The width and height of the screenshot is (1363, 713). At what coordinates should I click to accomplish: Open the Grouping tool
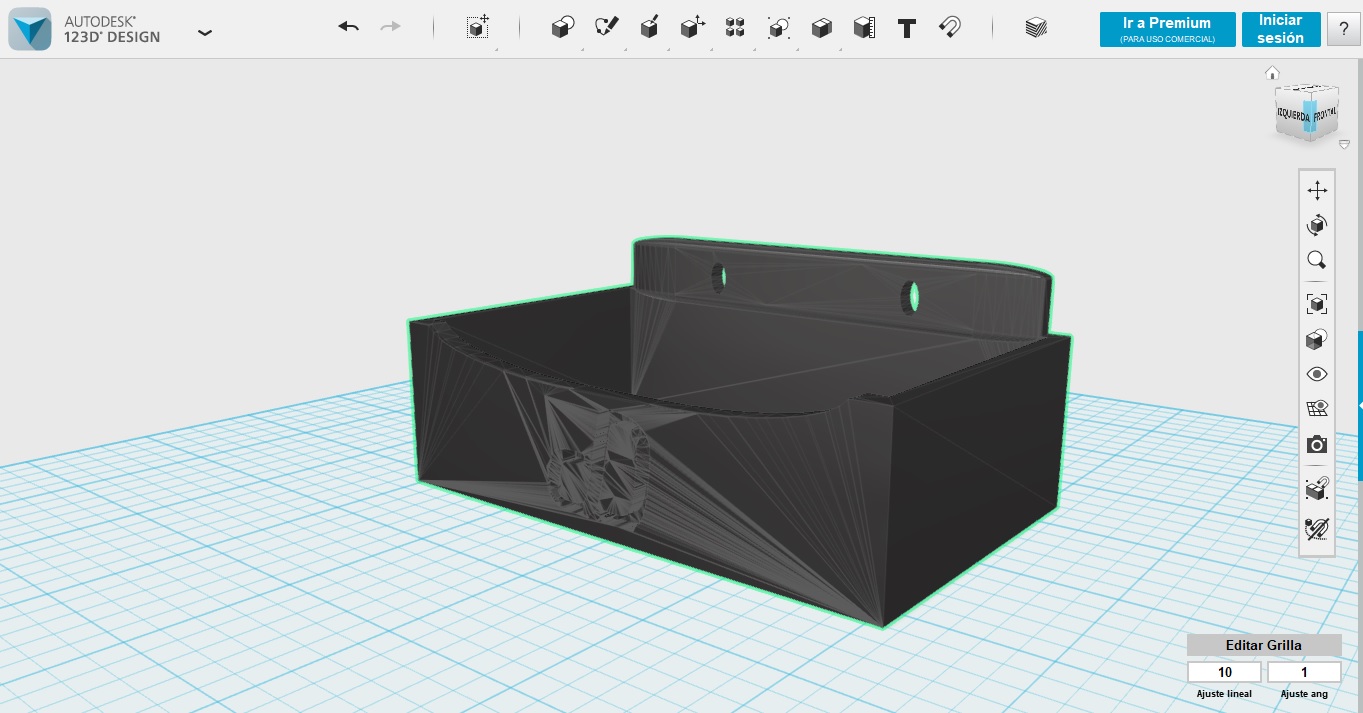click(779, 28)
